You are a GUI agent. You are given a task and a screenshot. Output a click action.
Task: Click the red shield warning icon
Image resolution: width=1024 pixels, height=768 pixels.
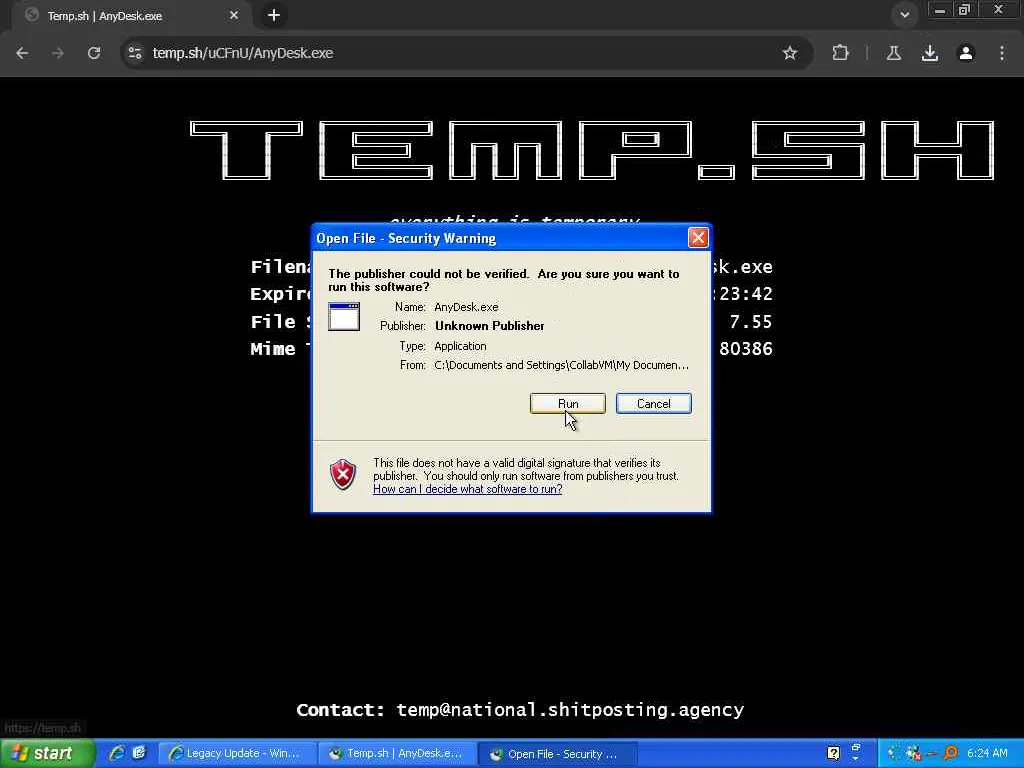coord(343,475)
